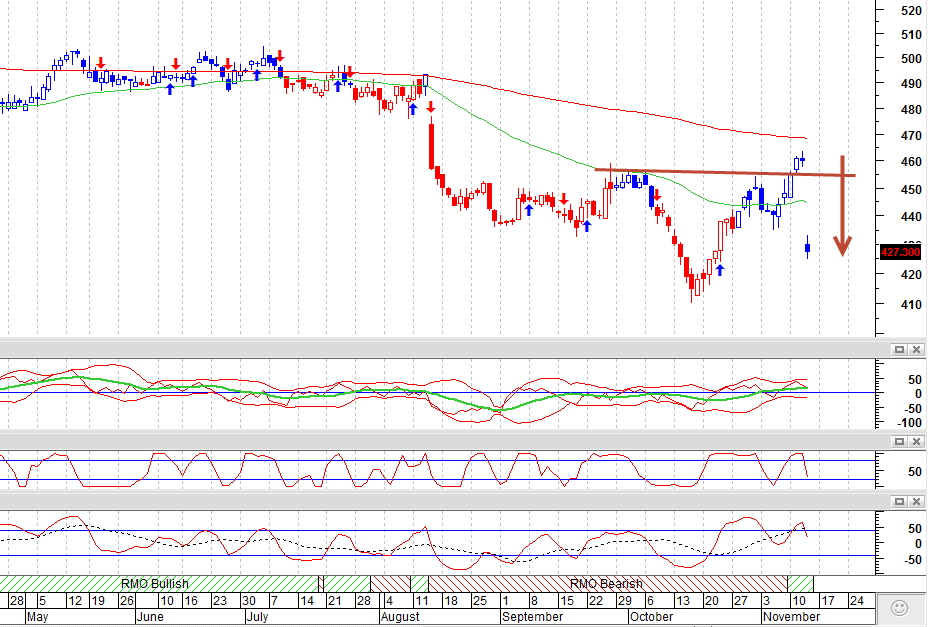Close the middle single-line oscillator panel
This screenshot has height=627, width=928.
[x=916, y=441]
